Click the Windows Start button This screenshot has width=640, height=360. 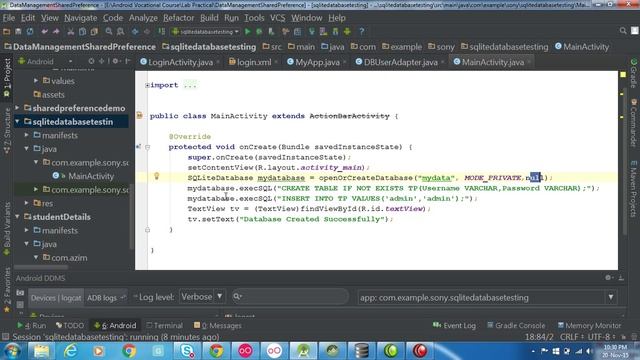tap(12, 351)
